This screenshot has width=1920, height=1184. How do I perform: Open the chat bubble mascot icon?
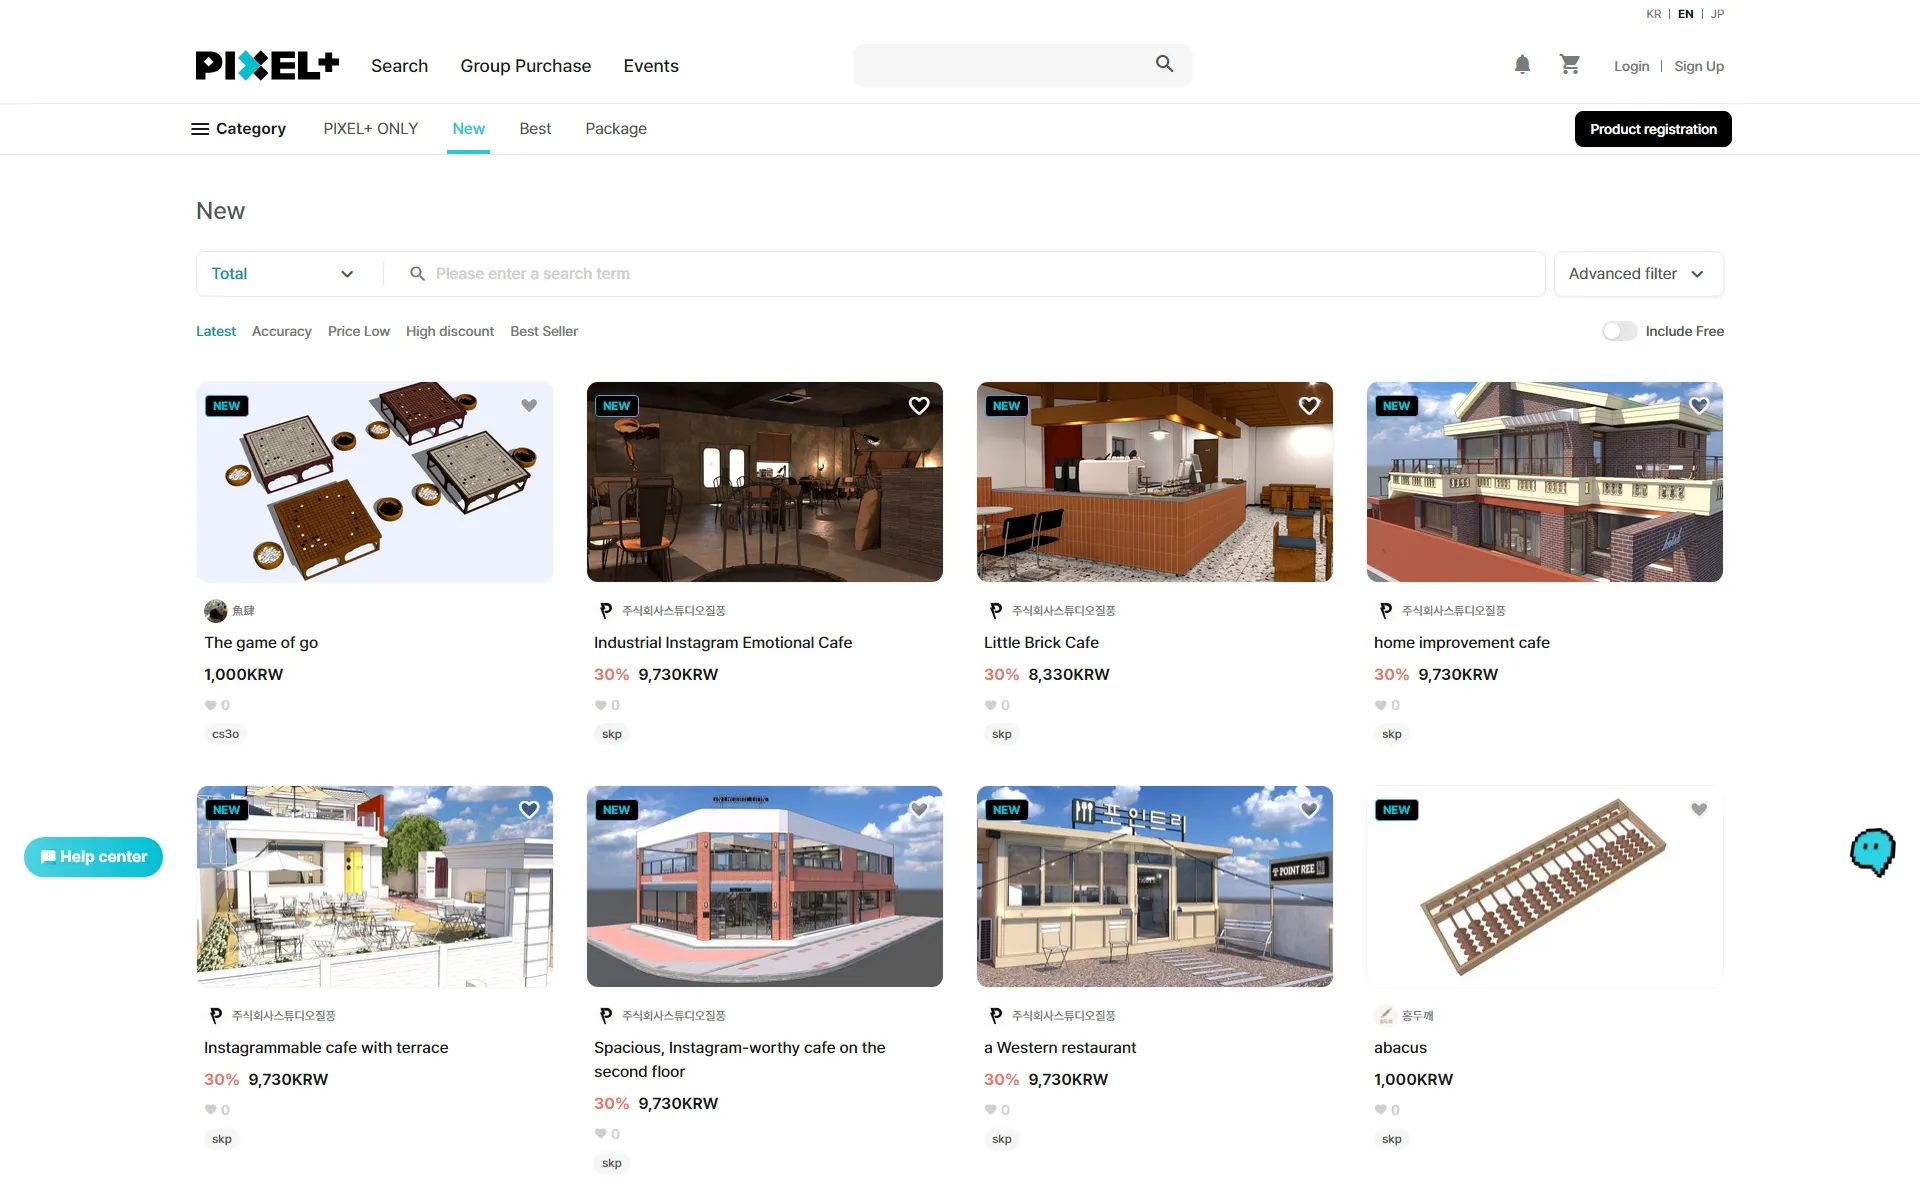pyautogui.click(x=1872, y=852)
